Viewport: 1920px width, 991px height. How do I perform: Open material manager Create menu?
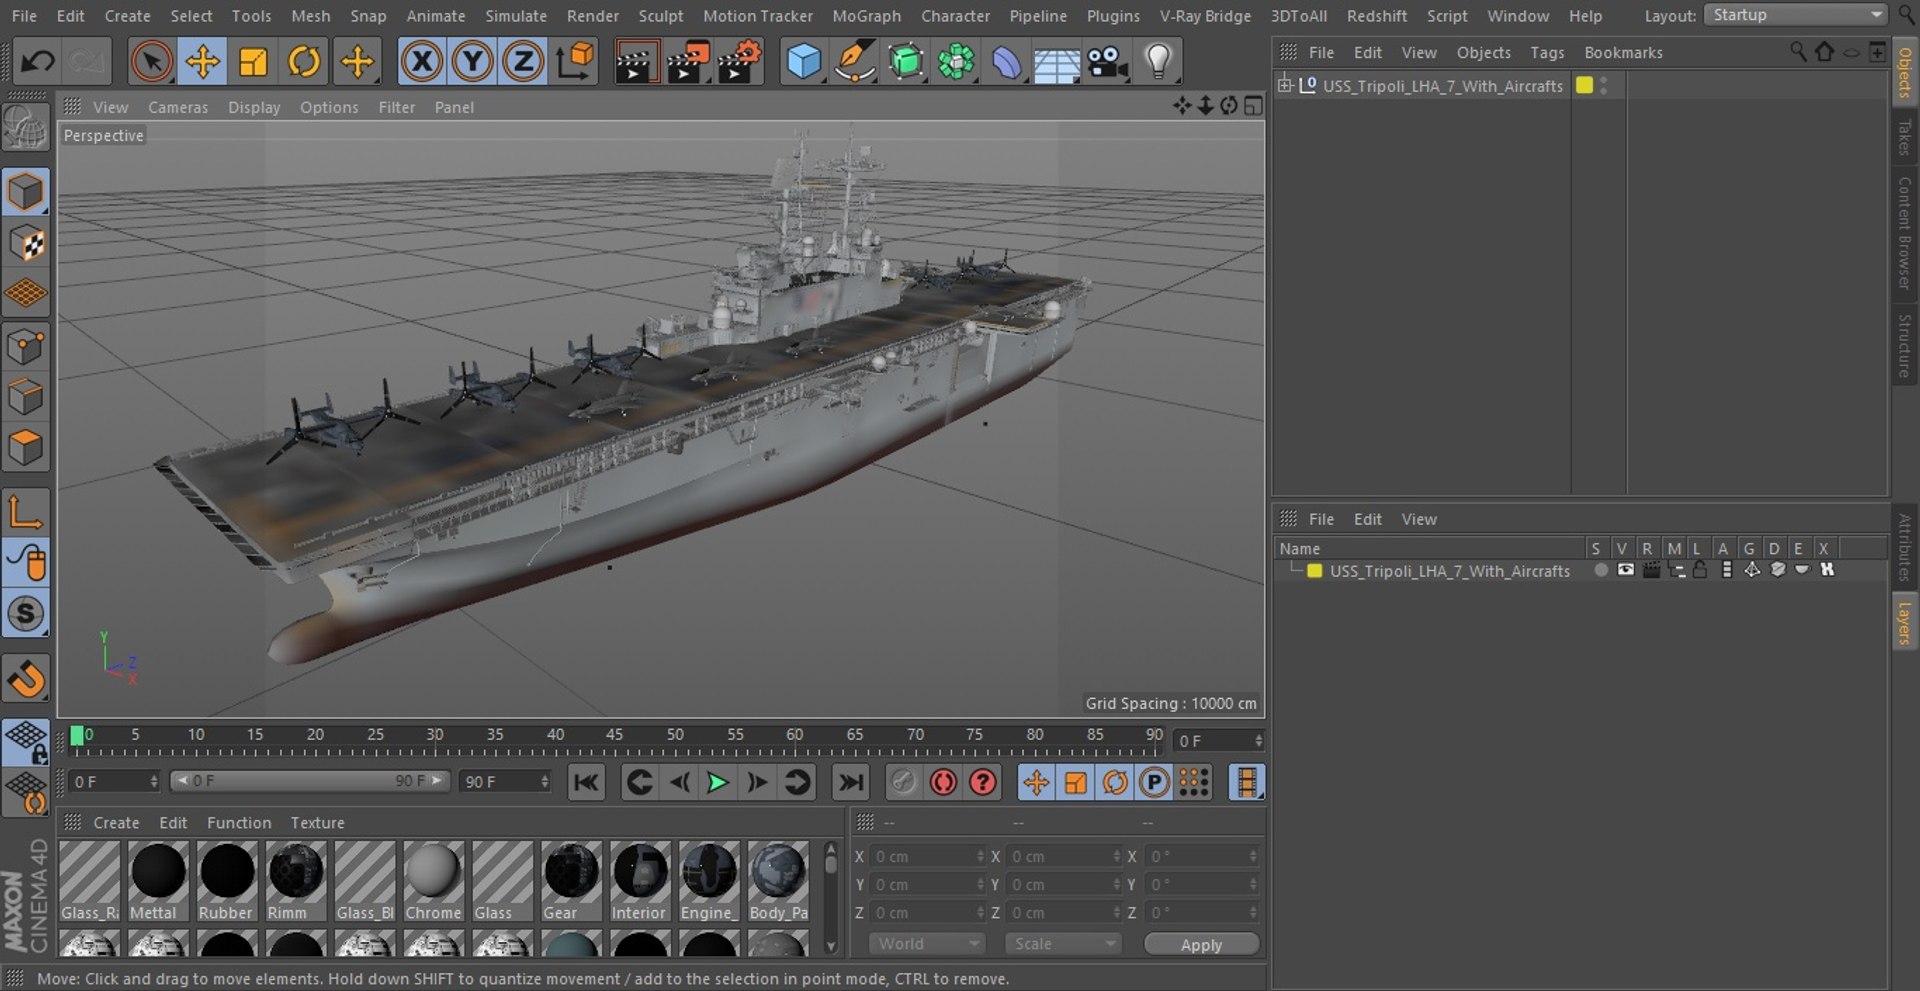[x=116, y=823]
